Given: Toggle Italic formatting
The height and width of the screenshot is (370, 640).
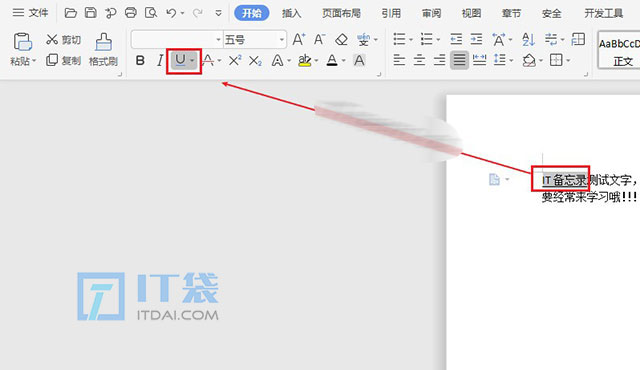Looking at the screenshot, I should (160, 61).
